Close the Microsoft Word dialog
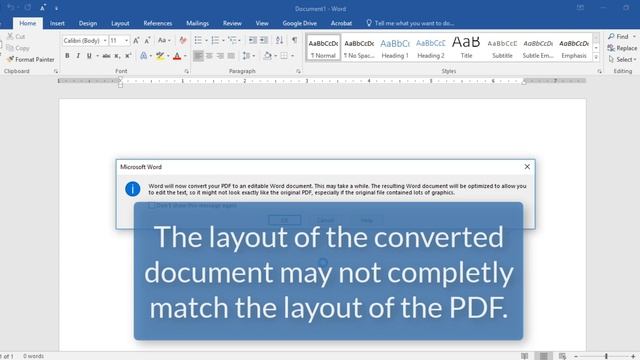 tap(527, 167)
